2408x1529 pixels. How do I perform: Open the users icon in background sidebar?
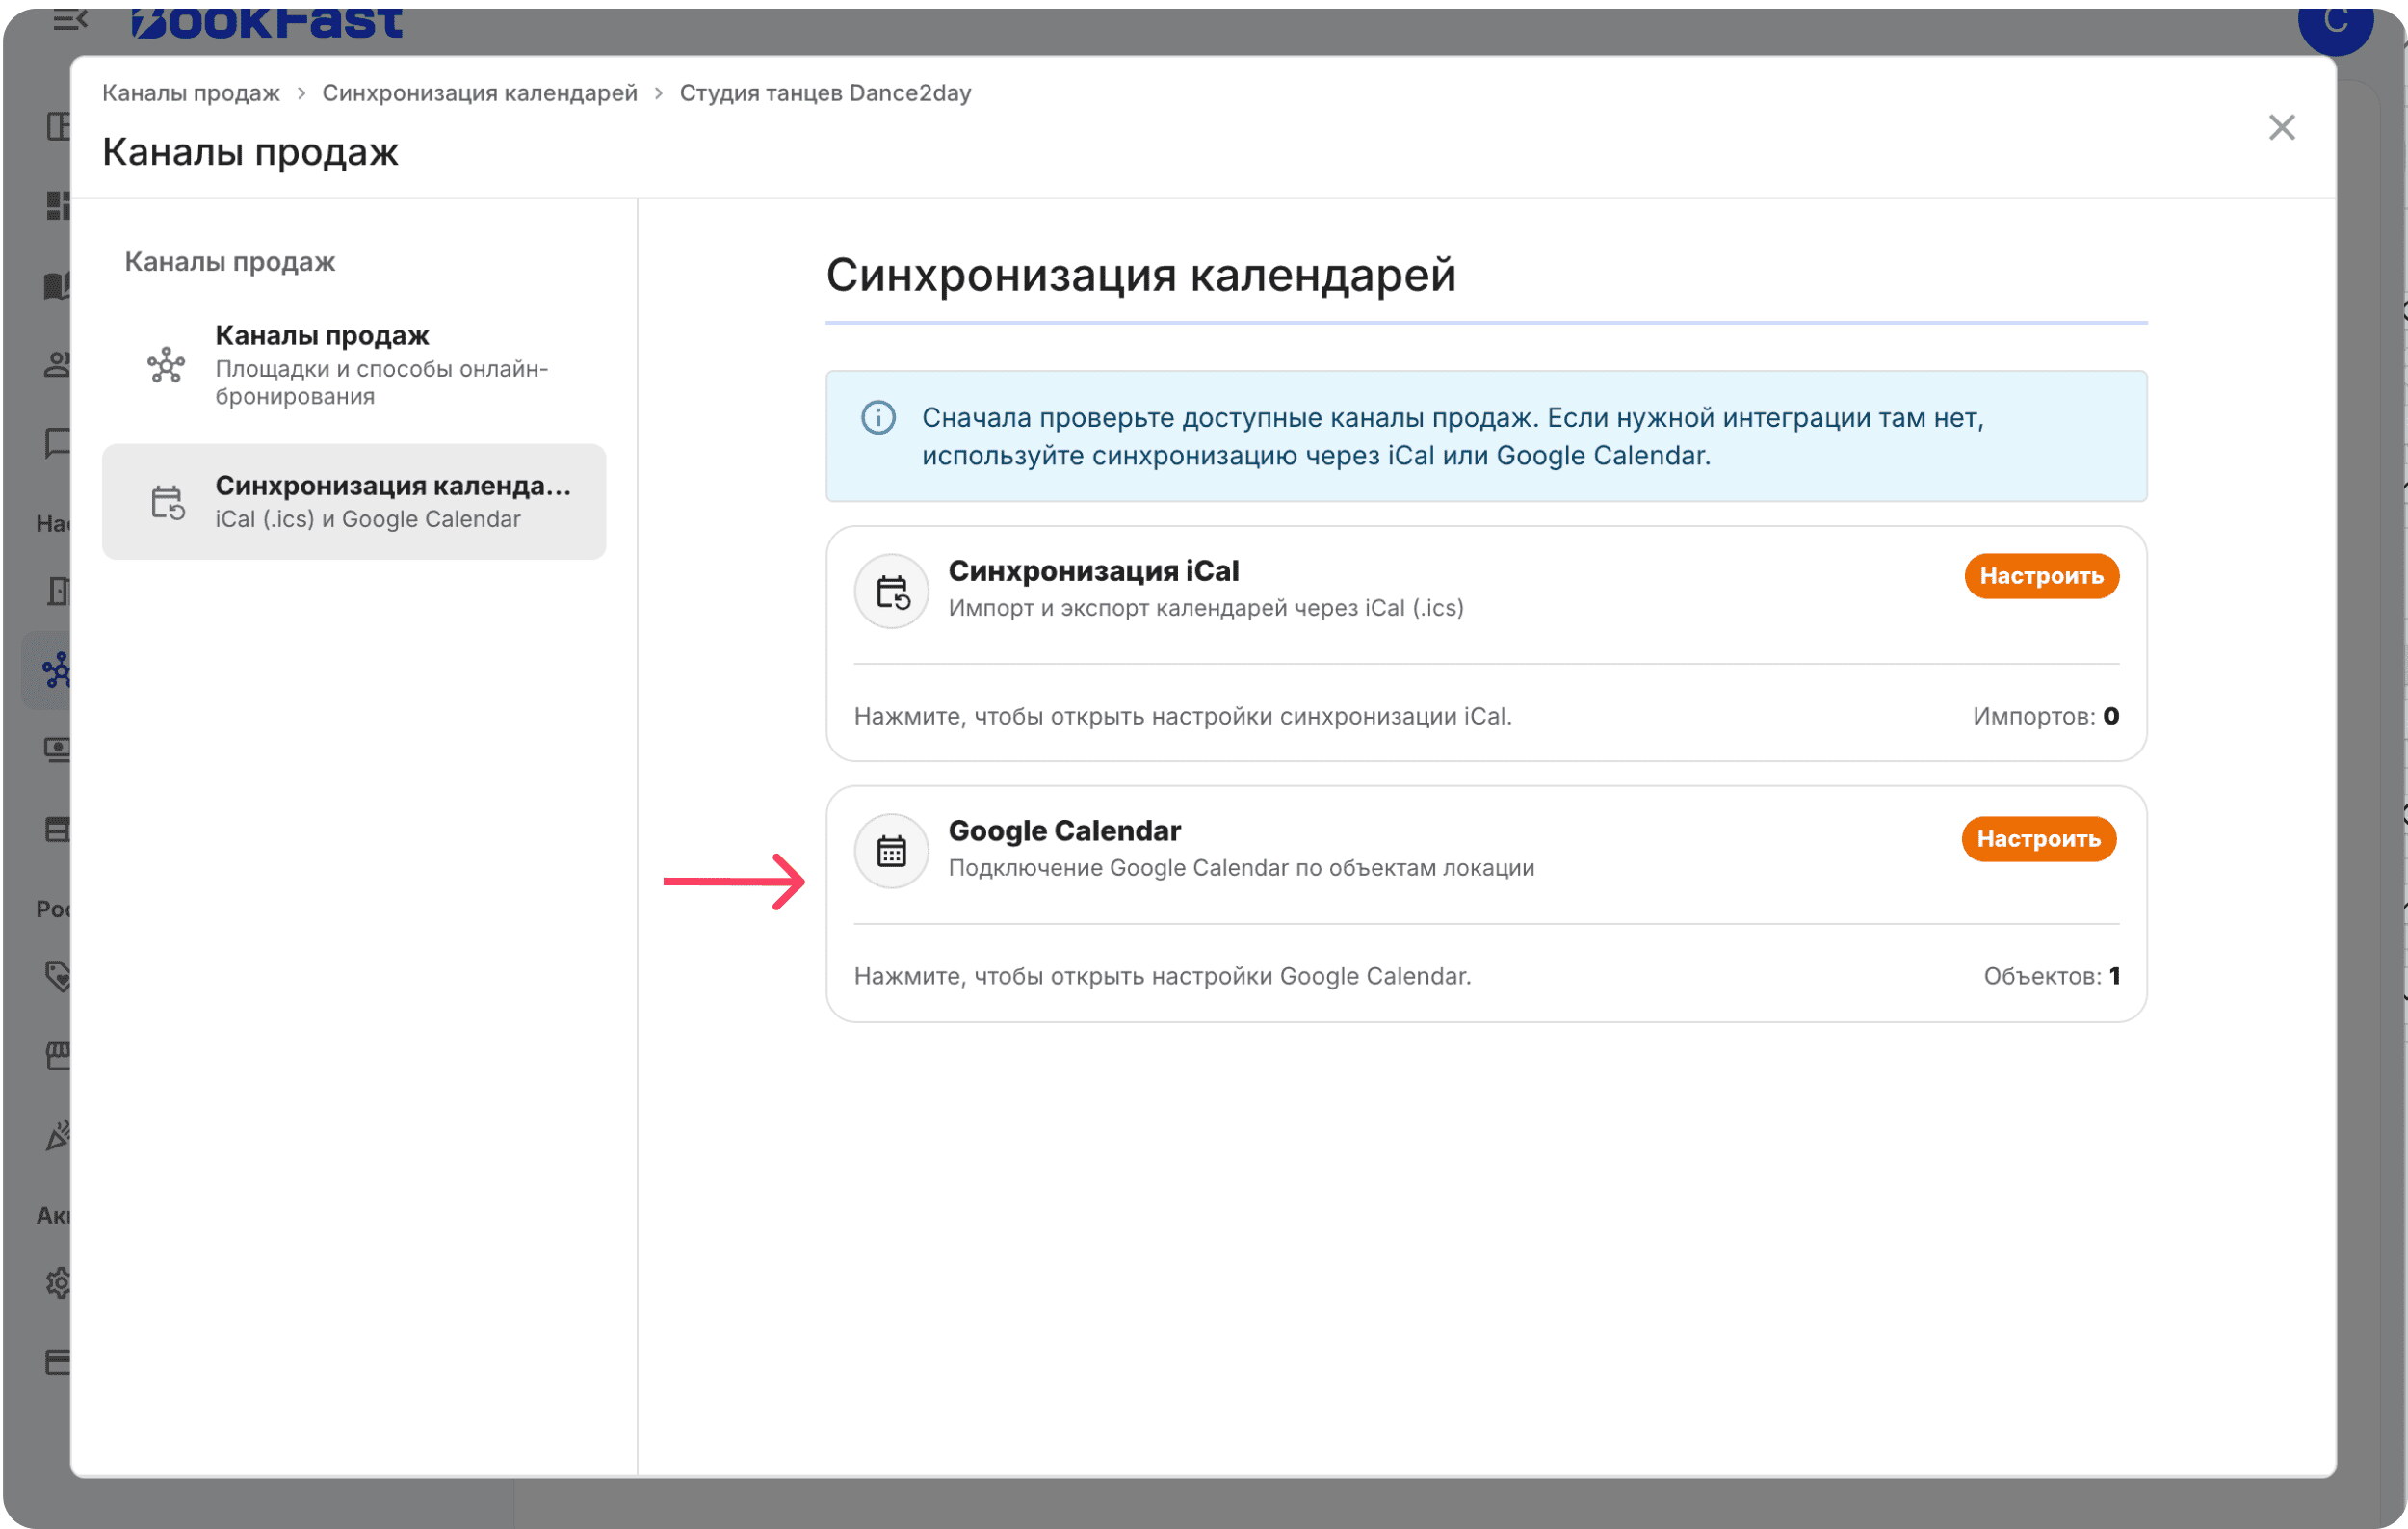pyautogui.click(x=58, y=364)
